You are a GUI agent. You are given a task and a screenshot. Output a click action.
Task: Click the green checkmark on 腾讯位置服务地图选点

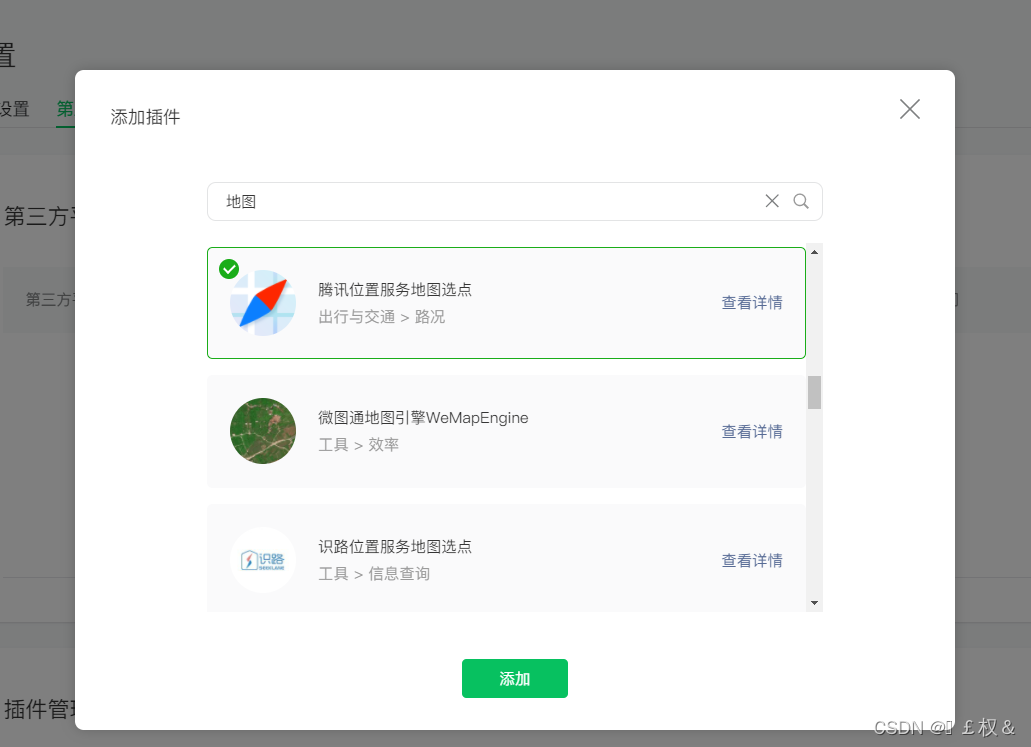[x=230, y=268]
